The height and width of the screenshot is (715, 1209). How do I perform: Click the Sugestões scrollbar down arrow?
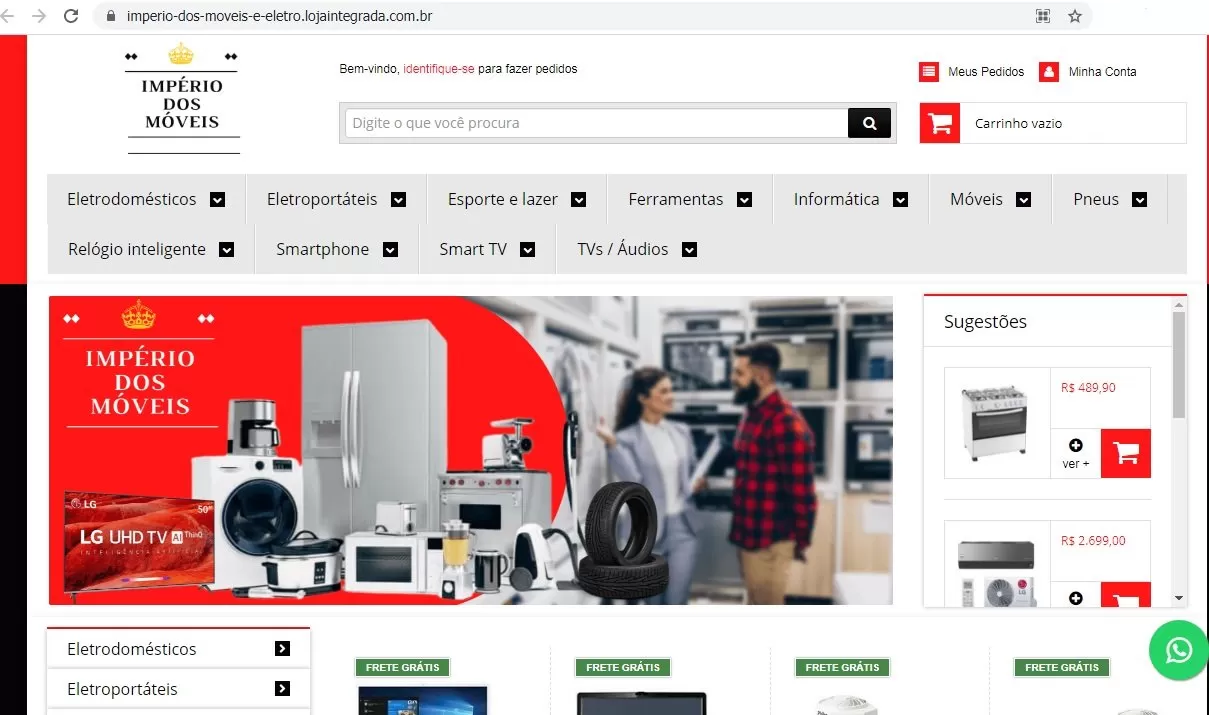point(1179,598)
